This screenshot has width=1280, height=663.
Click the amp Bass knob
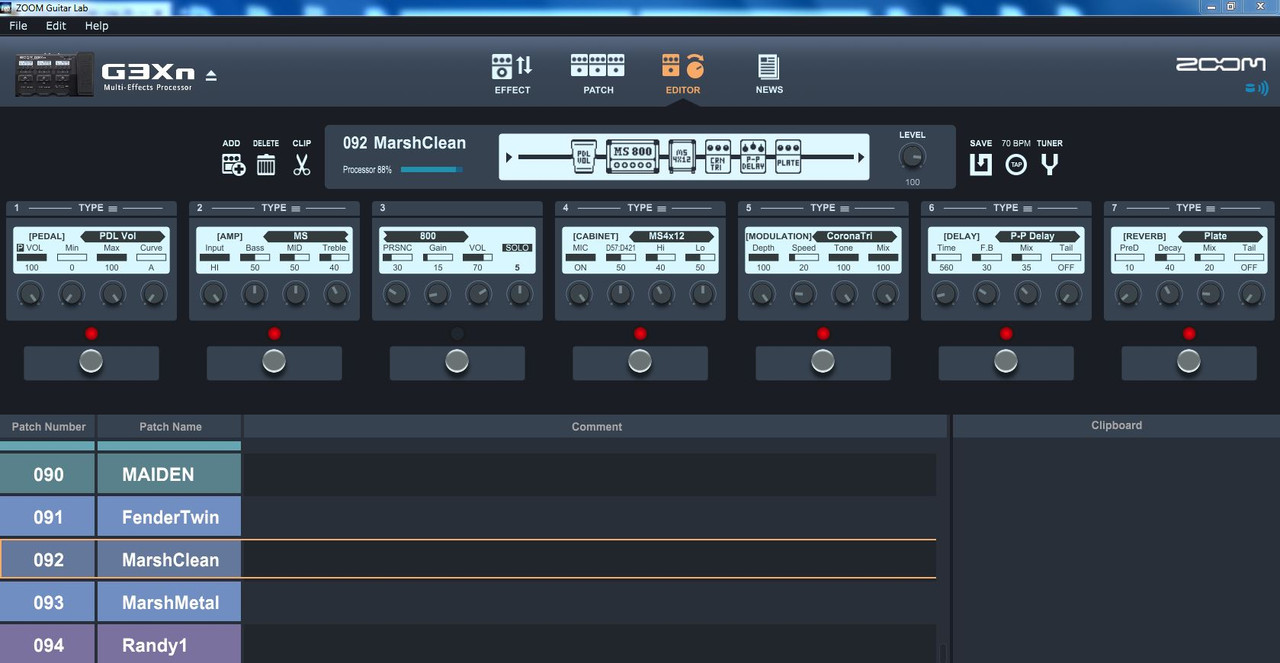(x=255, y=294)
